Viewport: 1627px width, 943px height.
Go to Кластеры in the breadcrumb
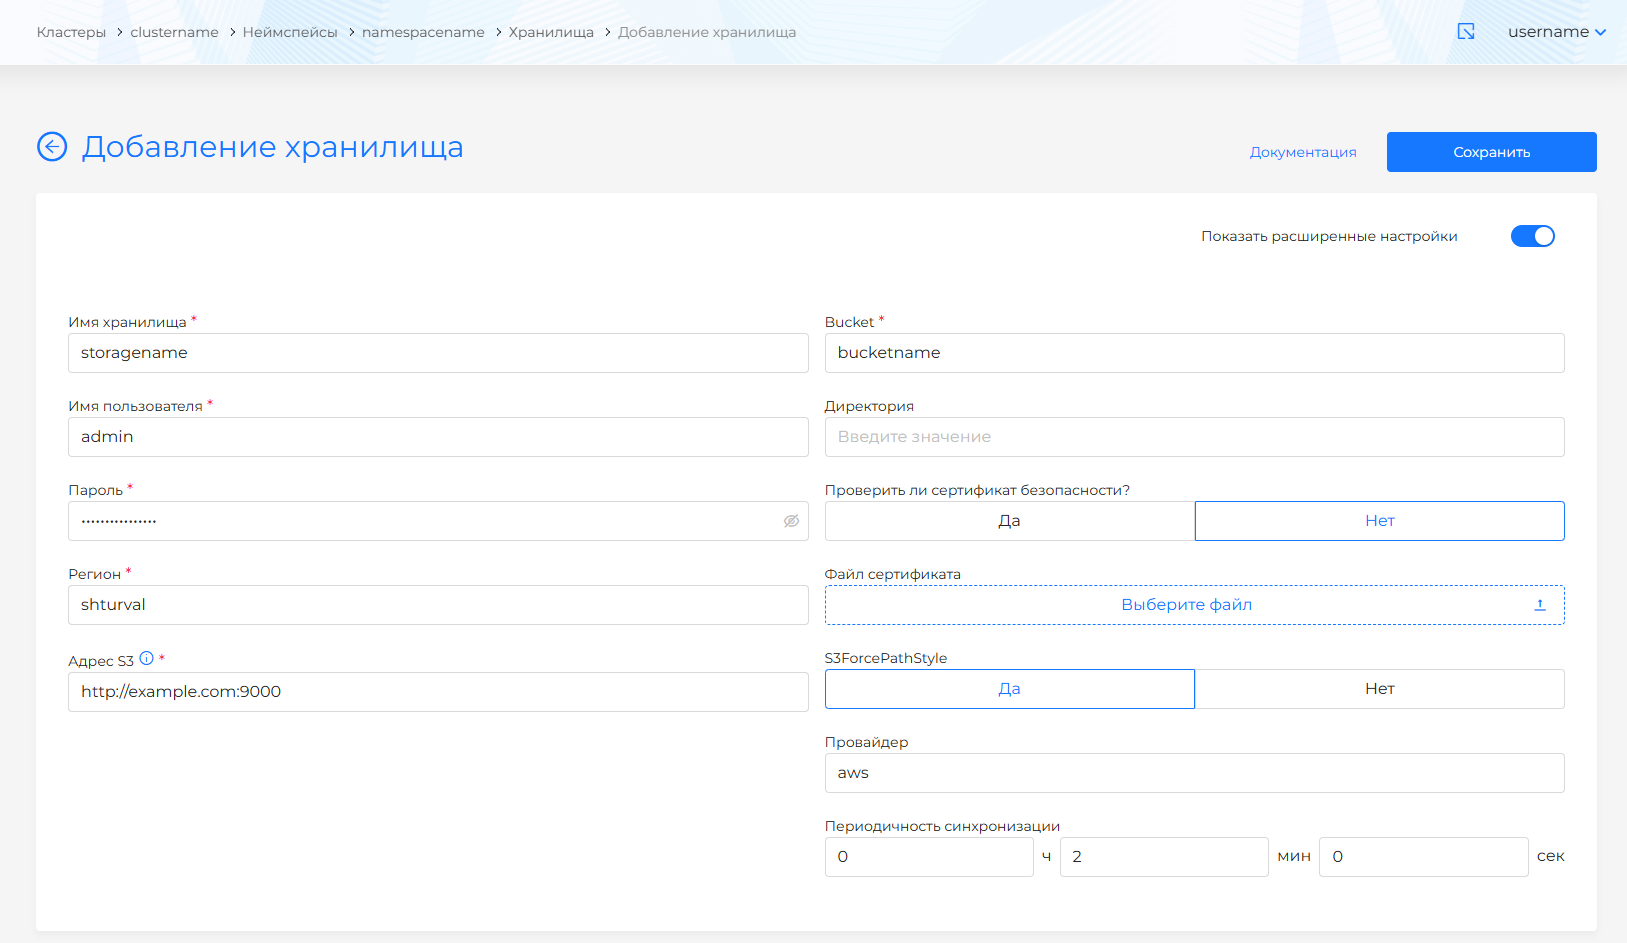point(71,32)
